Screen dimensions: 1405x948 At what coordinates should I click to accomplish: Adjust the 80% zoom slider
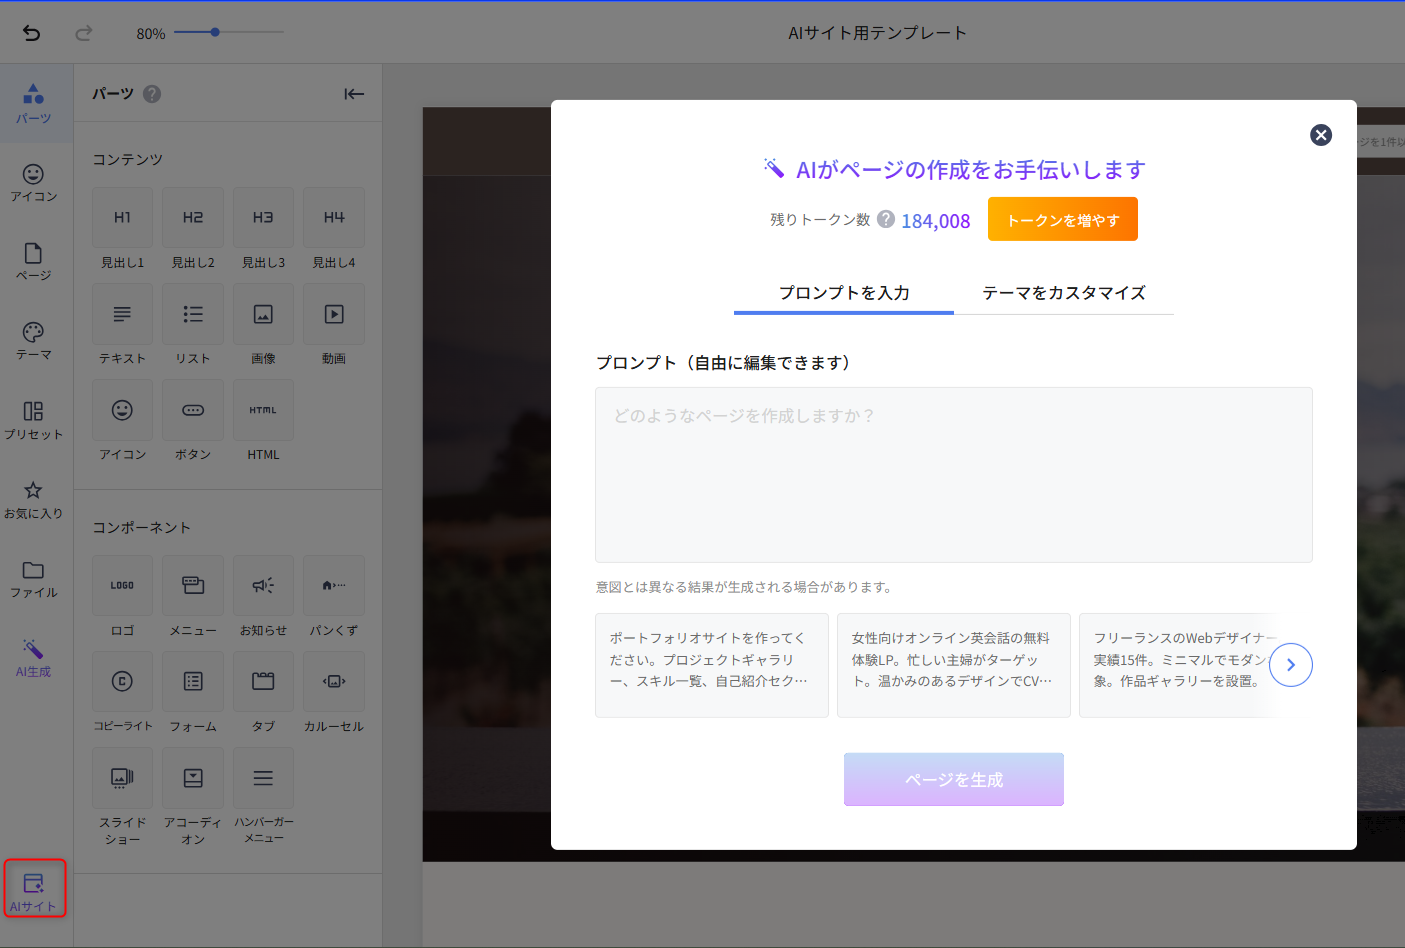pyautogui.click(x=215, y=32)
